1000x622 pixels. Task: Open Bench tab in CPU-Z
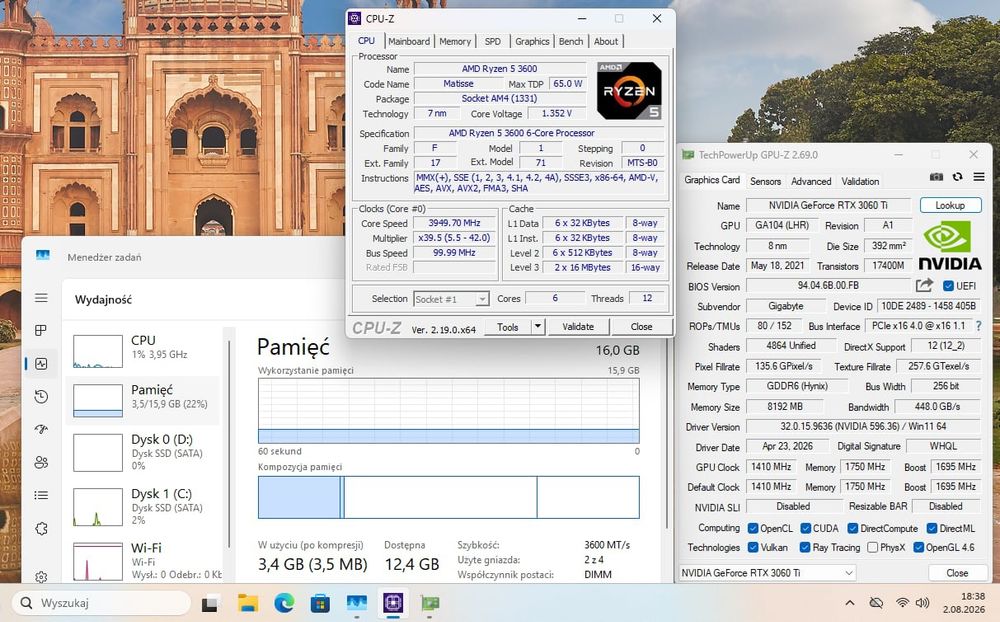(x=571, y=41)
